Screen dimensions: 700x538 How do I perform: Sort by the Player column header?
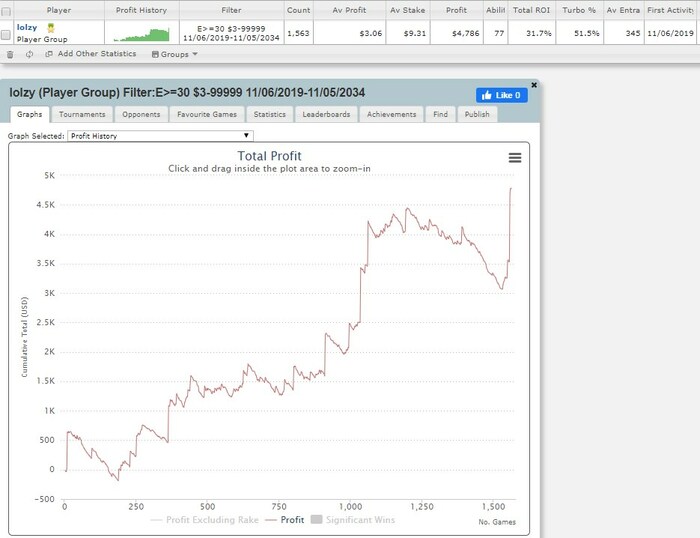[x=58, y=10]
